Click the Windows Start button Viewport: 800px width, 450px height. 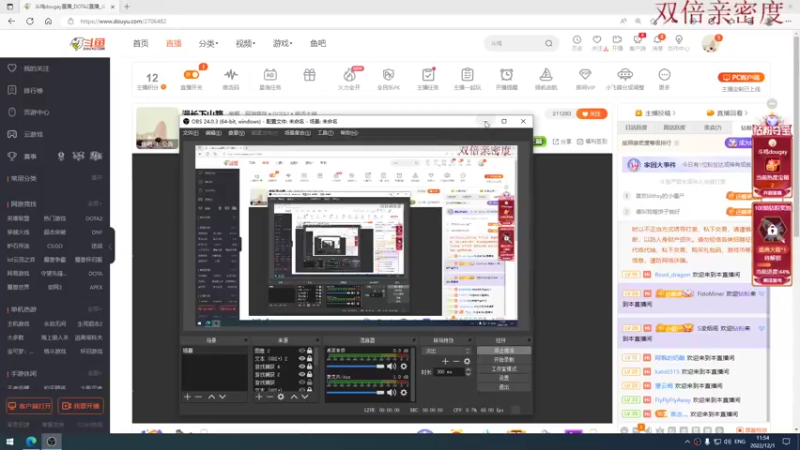click(10, 441)
